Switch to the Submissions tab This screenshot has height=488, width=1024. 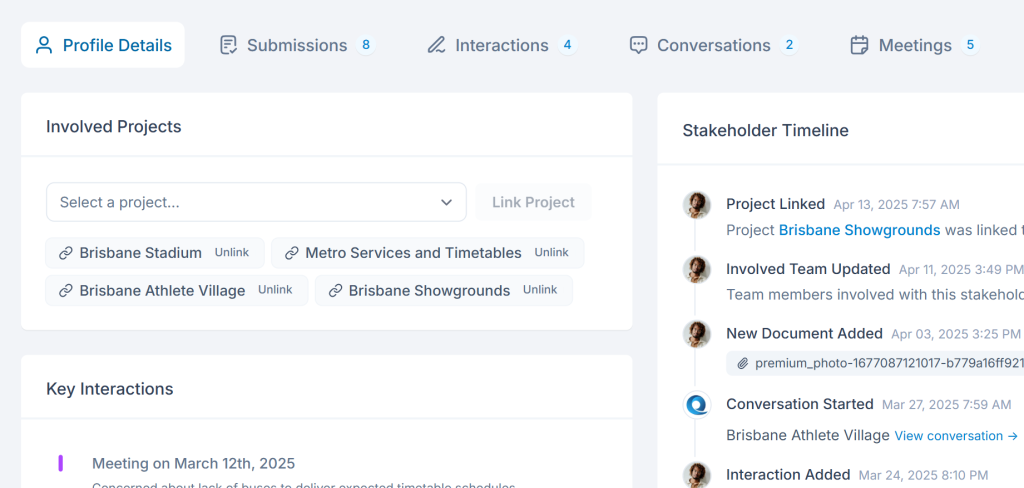click(x=297, y=45)
